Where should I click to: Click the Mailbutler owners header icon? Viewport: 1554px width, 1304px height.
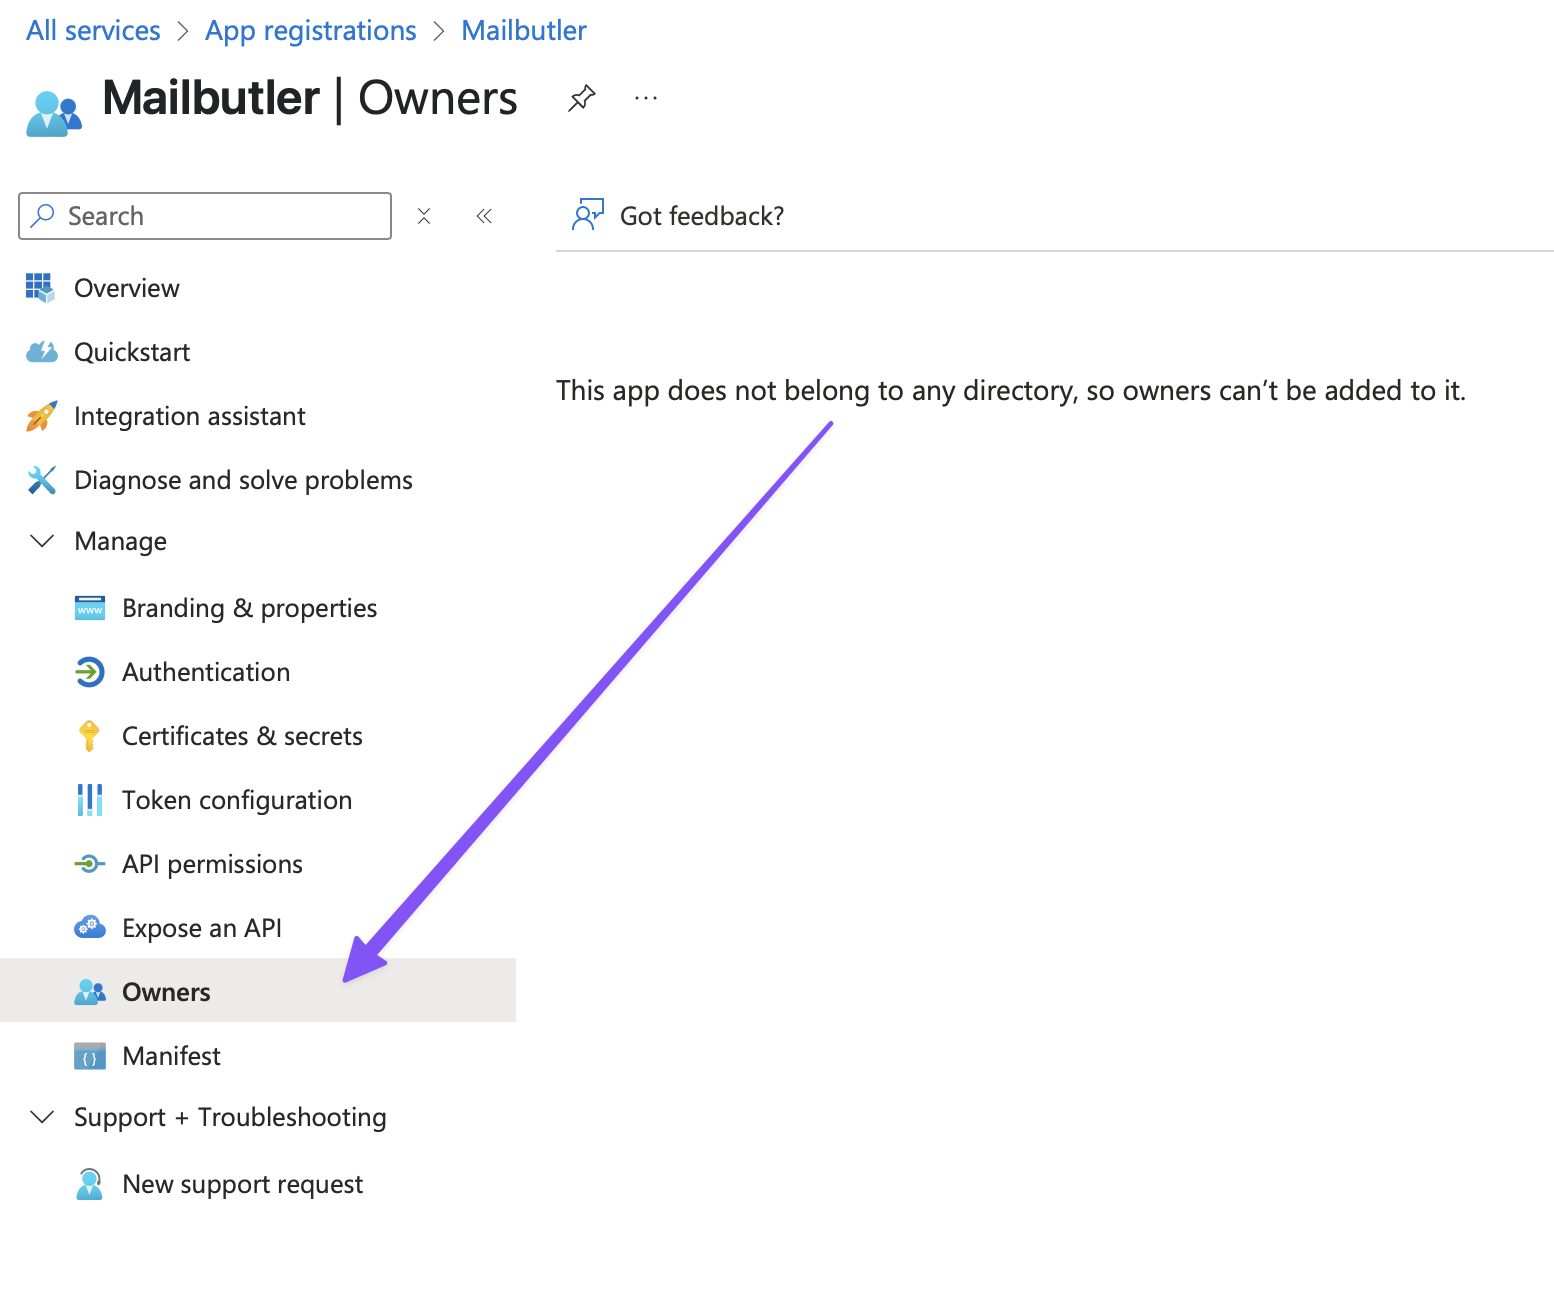point(53,113)
